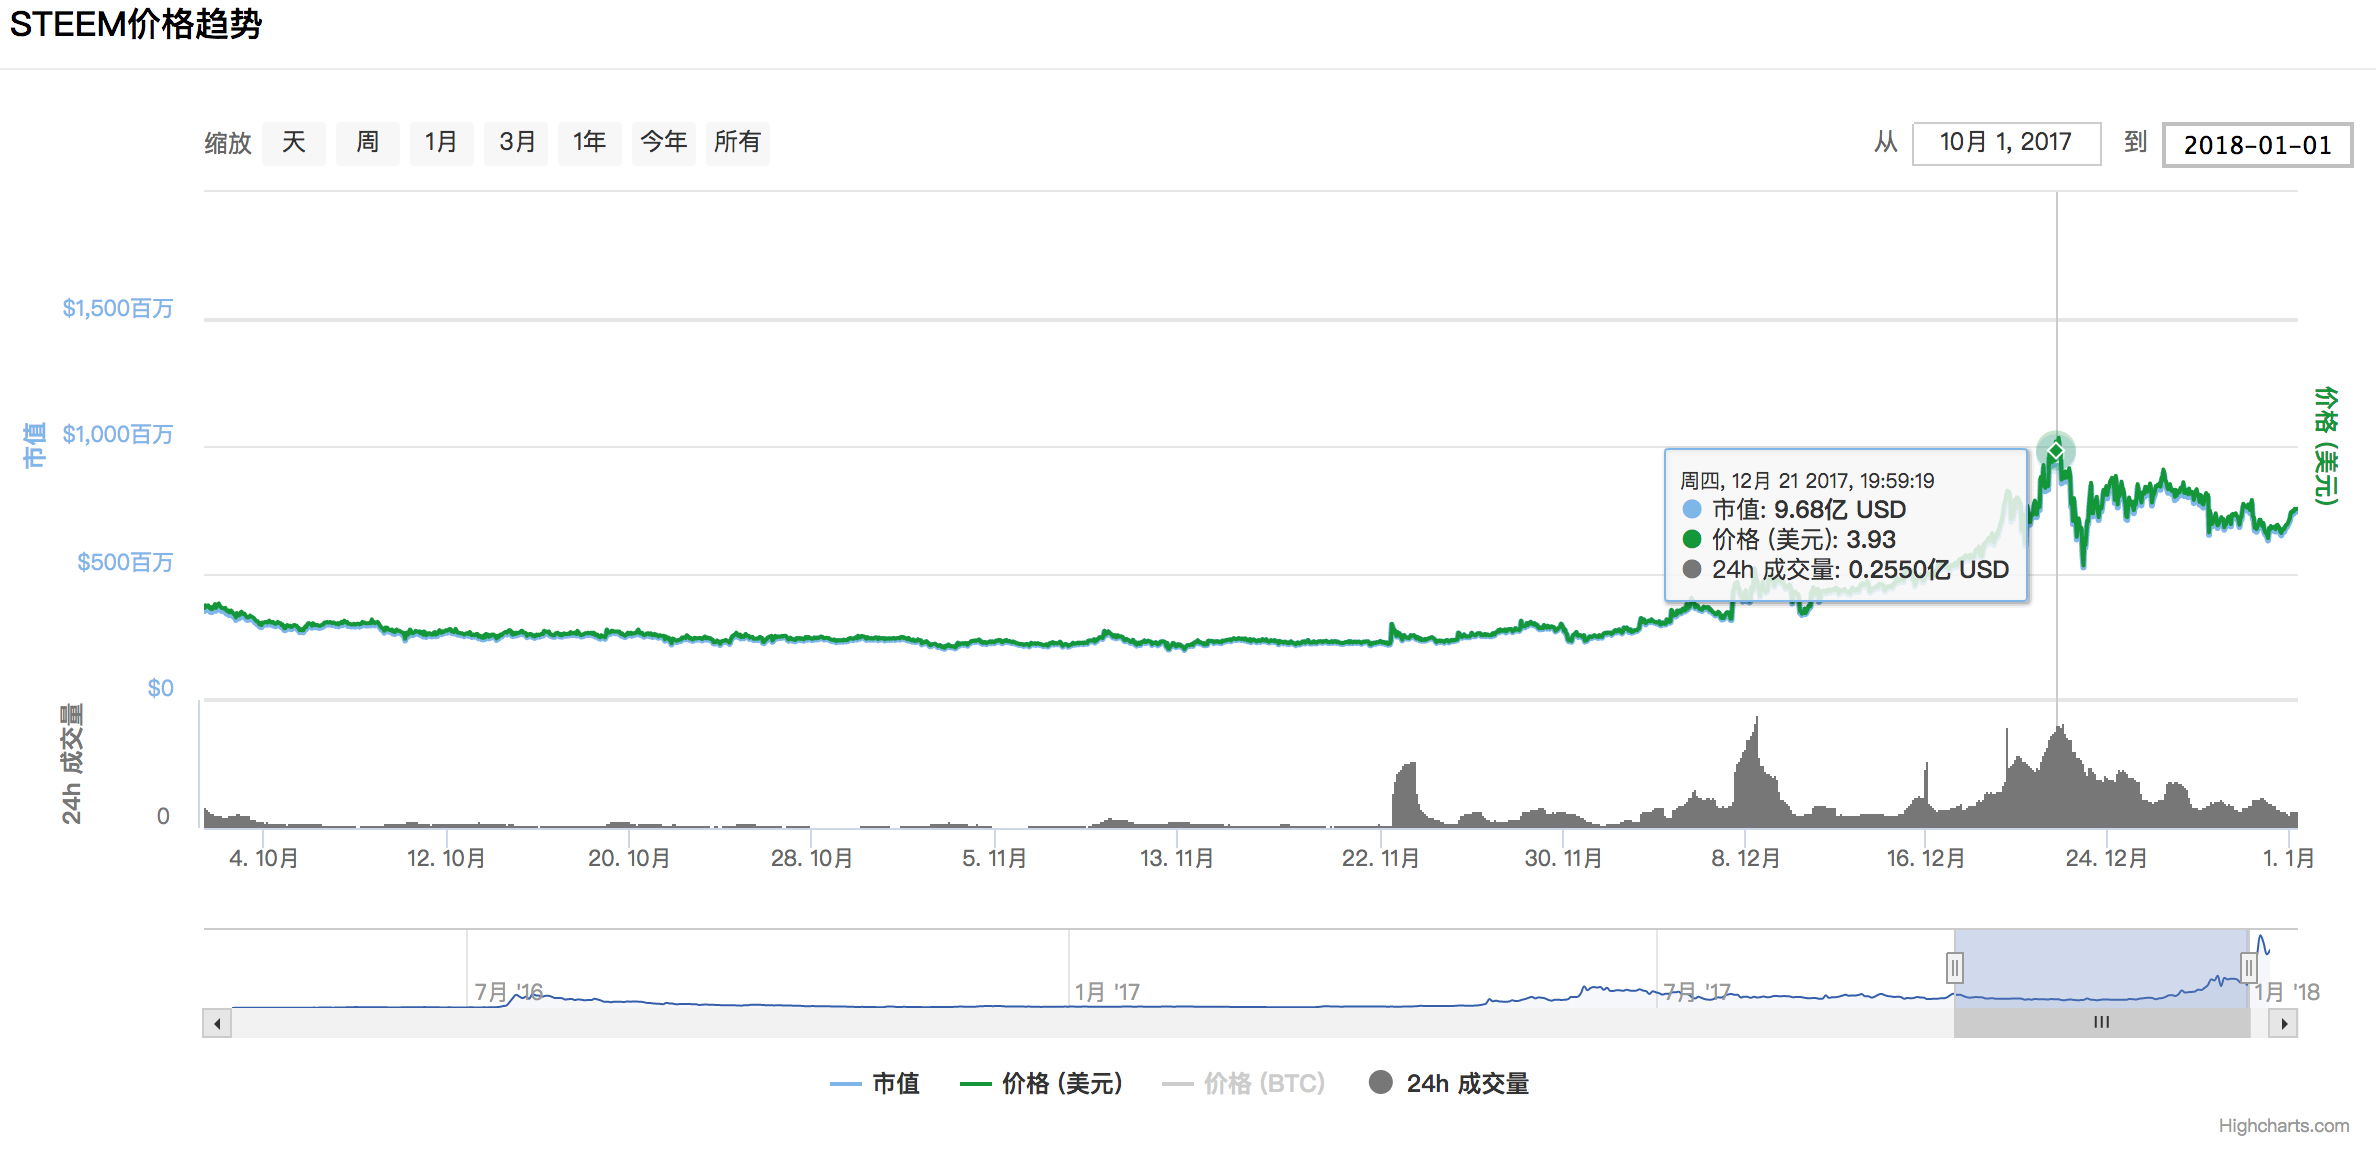This screenshot has width=2376, height=1154.
Task: Click the 1月 '18 navigator label
Action: click(x=2287, y=992)
